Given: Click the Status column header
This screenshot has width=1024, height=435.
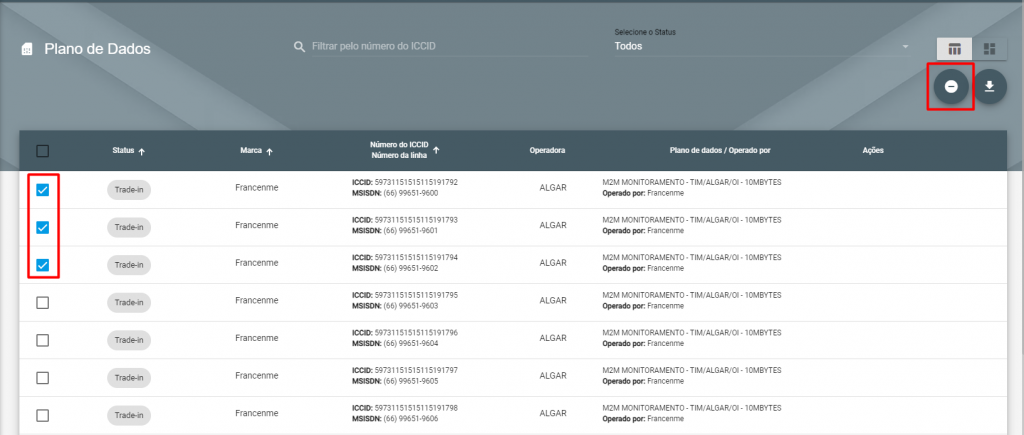Looking at the screenshot, I should [123, 151].
